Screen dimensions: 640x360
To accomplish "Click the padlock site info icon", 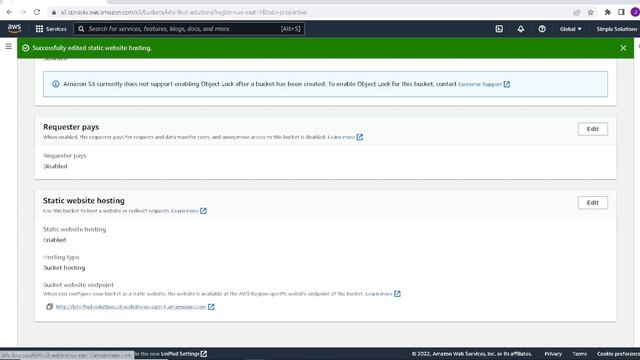I will [x=53, y=12].
